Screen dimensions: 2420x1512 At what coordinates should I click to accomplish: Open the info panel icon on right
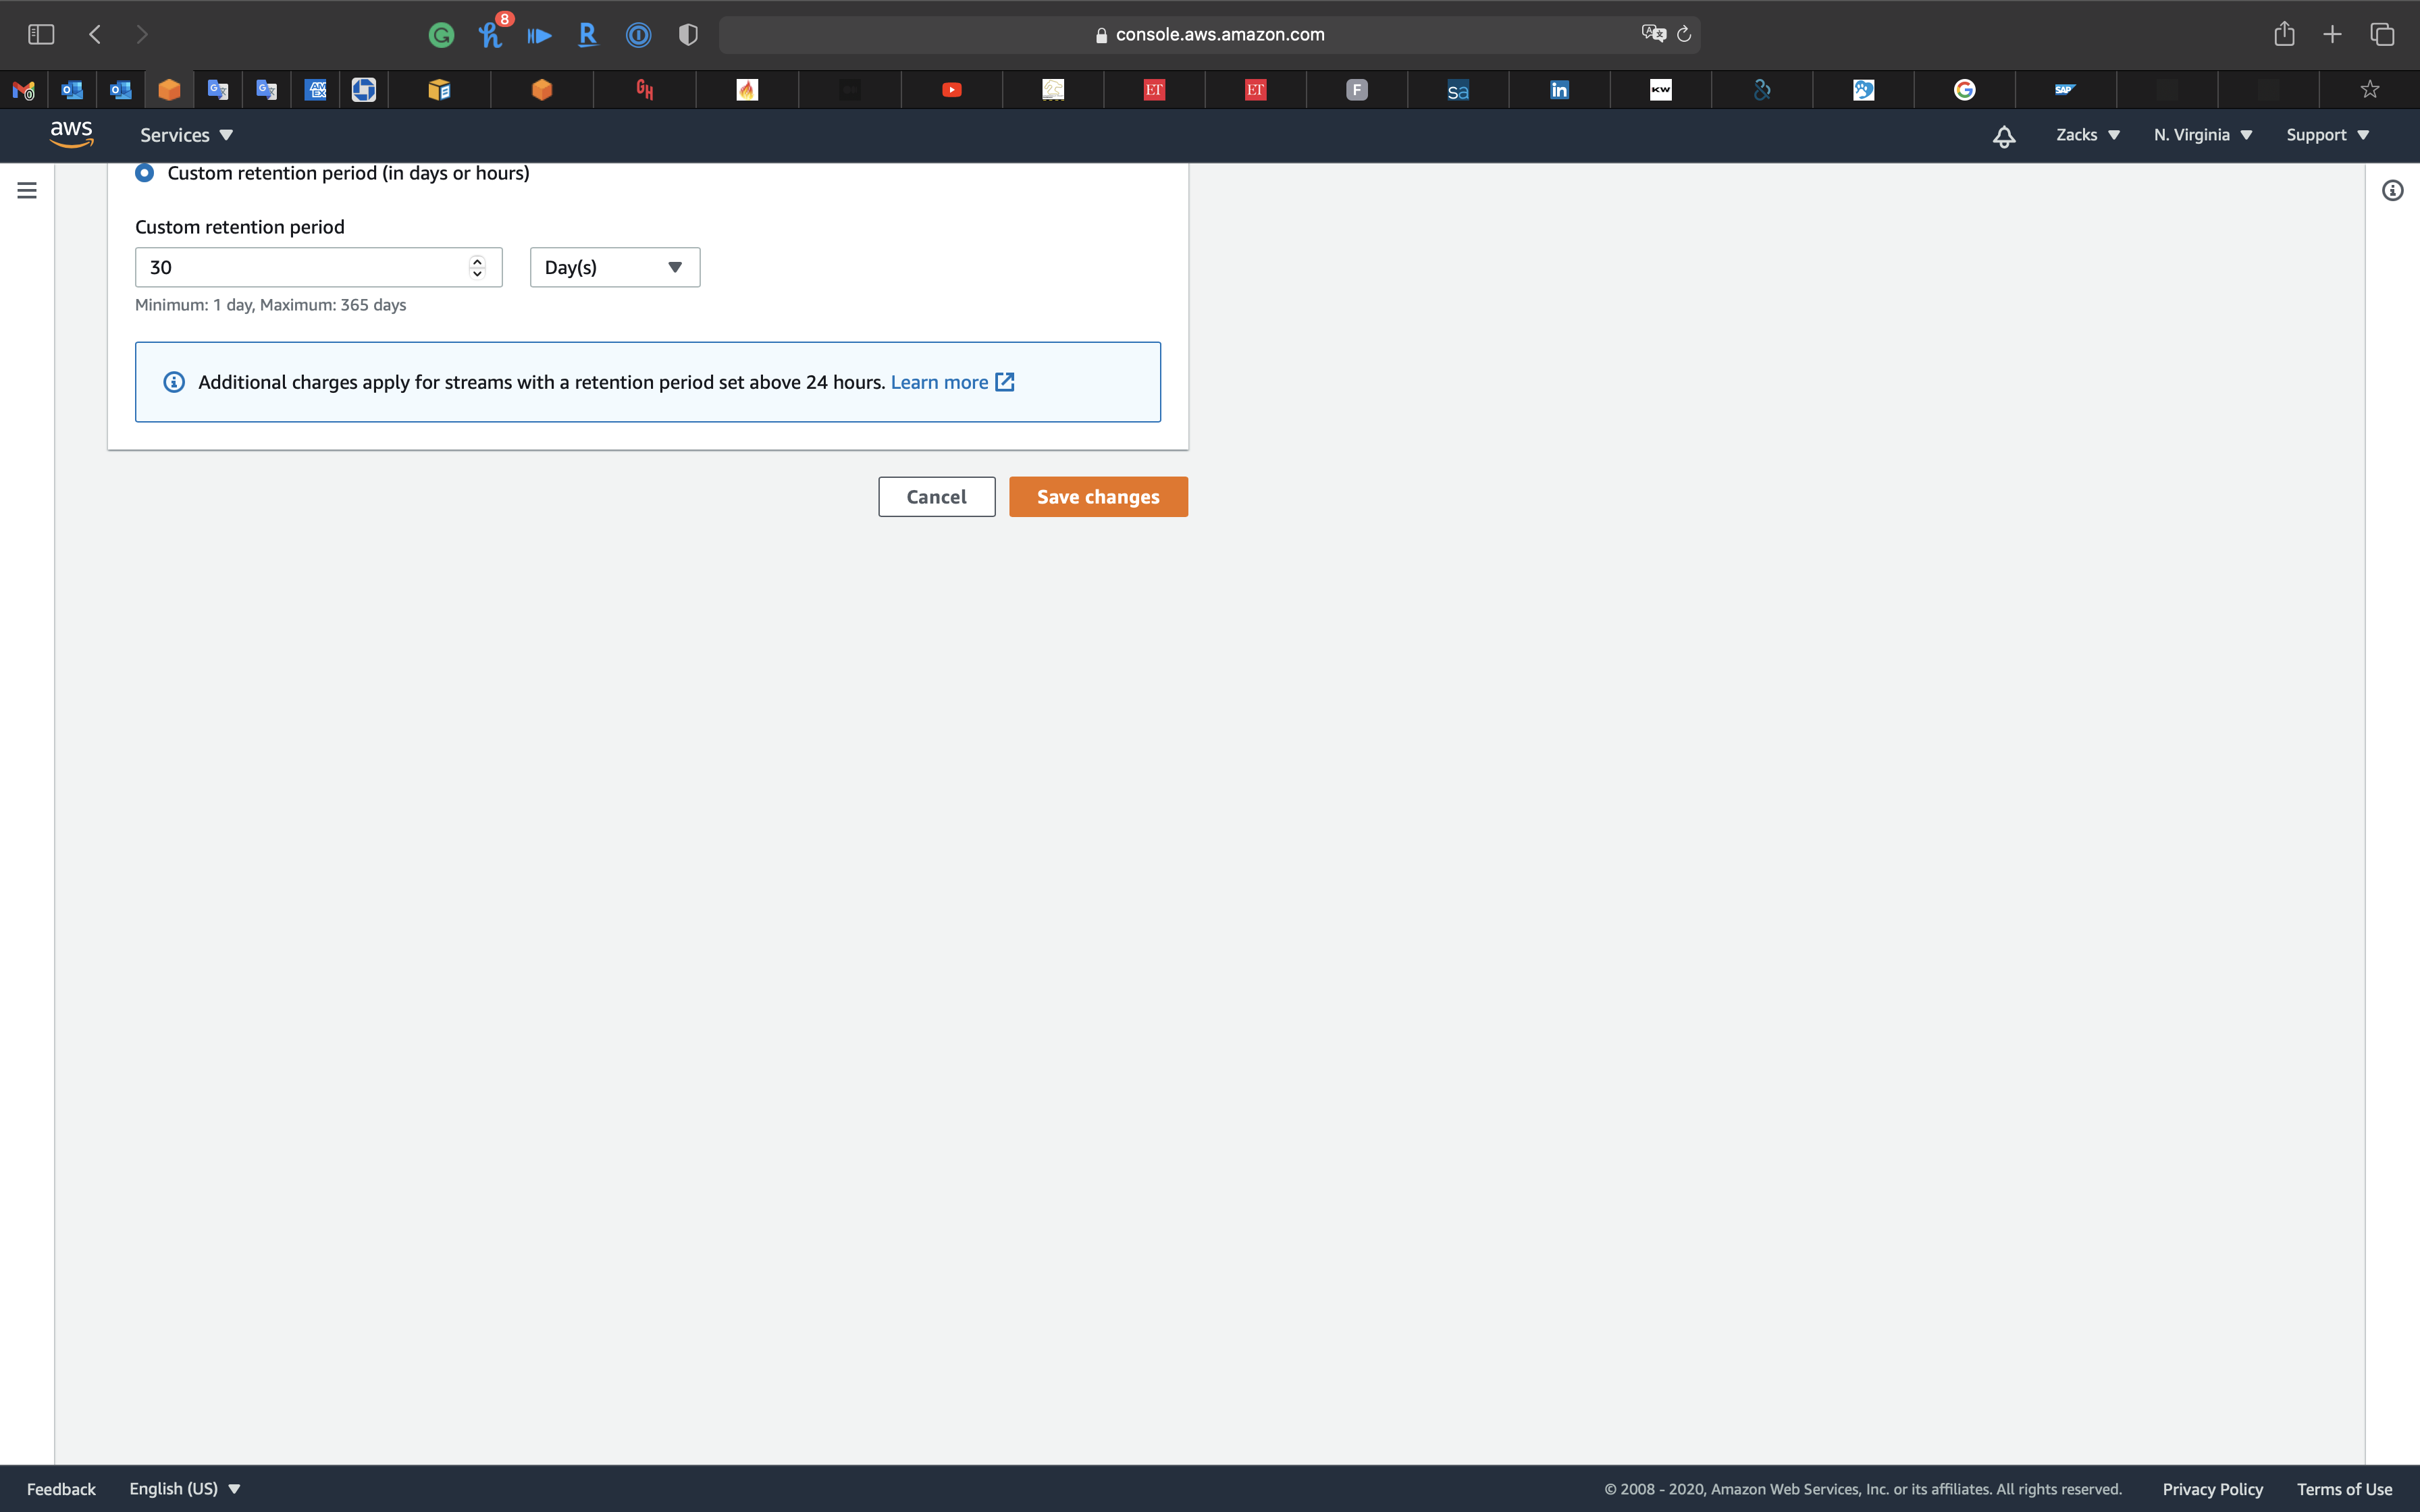(x=2392, y=190)
